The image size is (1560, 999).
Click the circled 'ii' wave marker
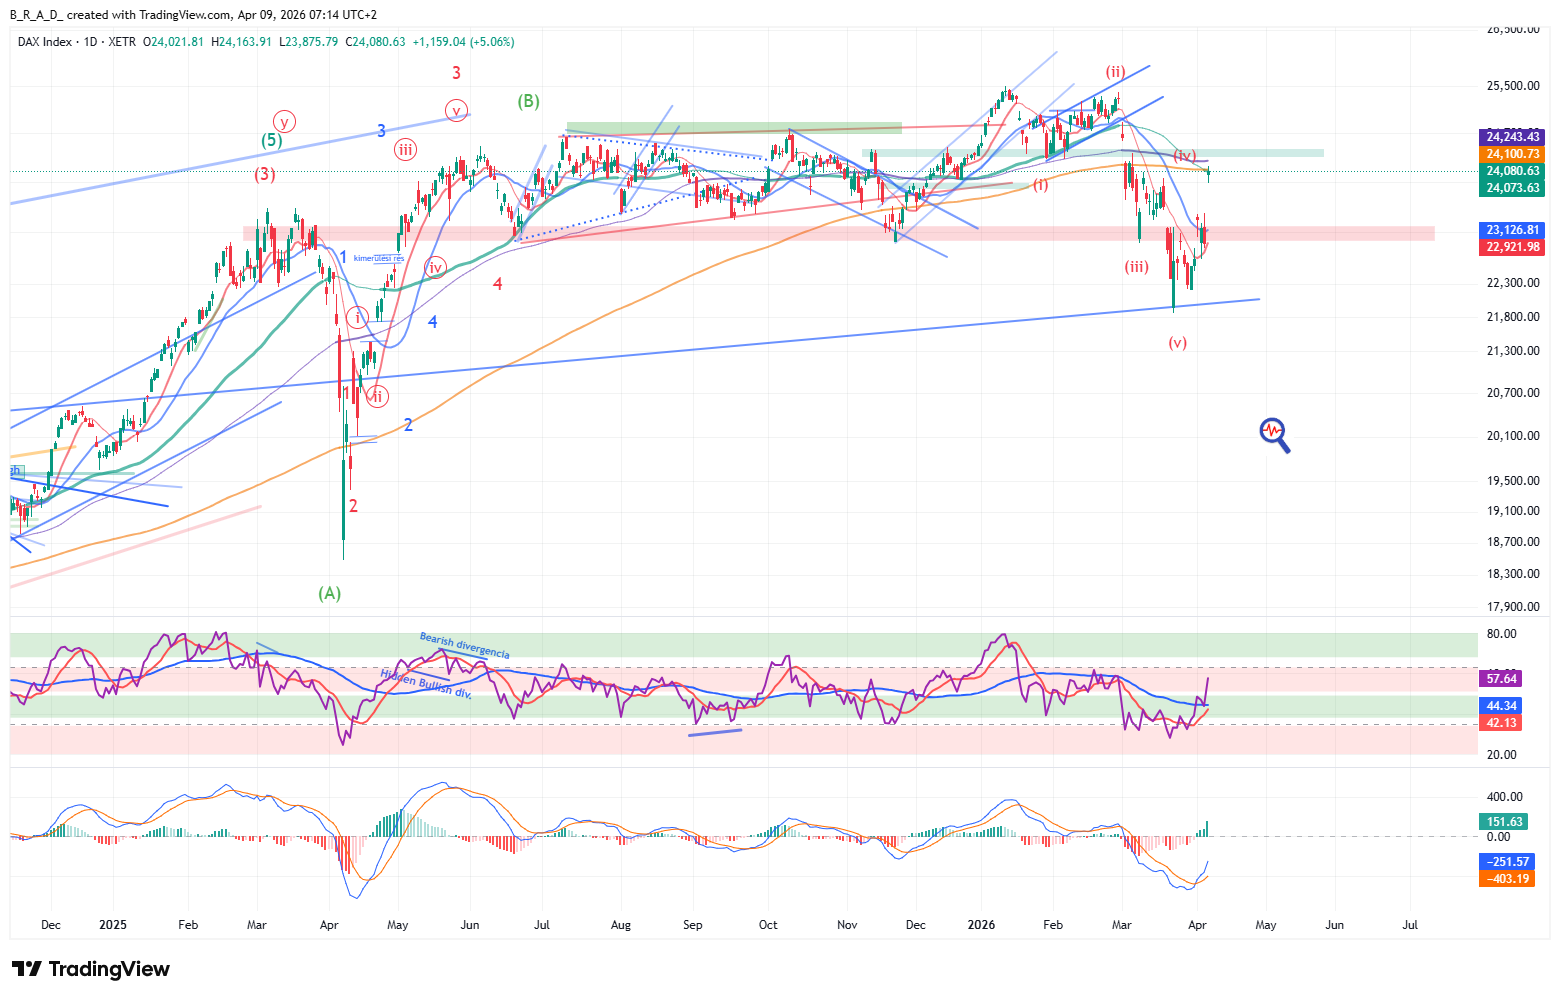377,396
